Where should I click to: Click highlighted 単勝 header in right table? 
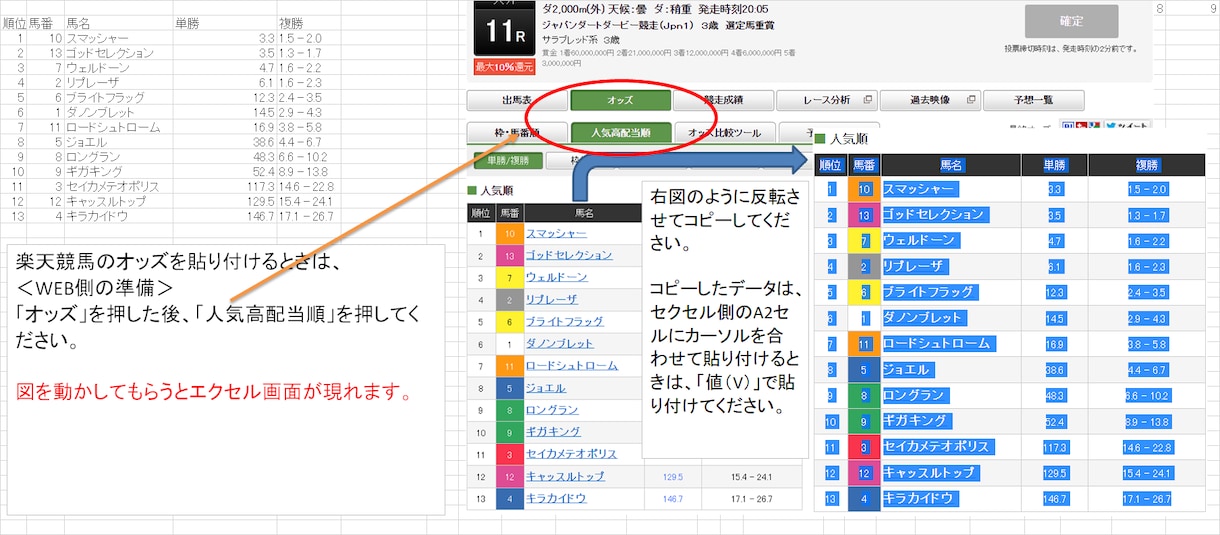point(1054,165)
